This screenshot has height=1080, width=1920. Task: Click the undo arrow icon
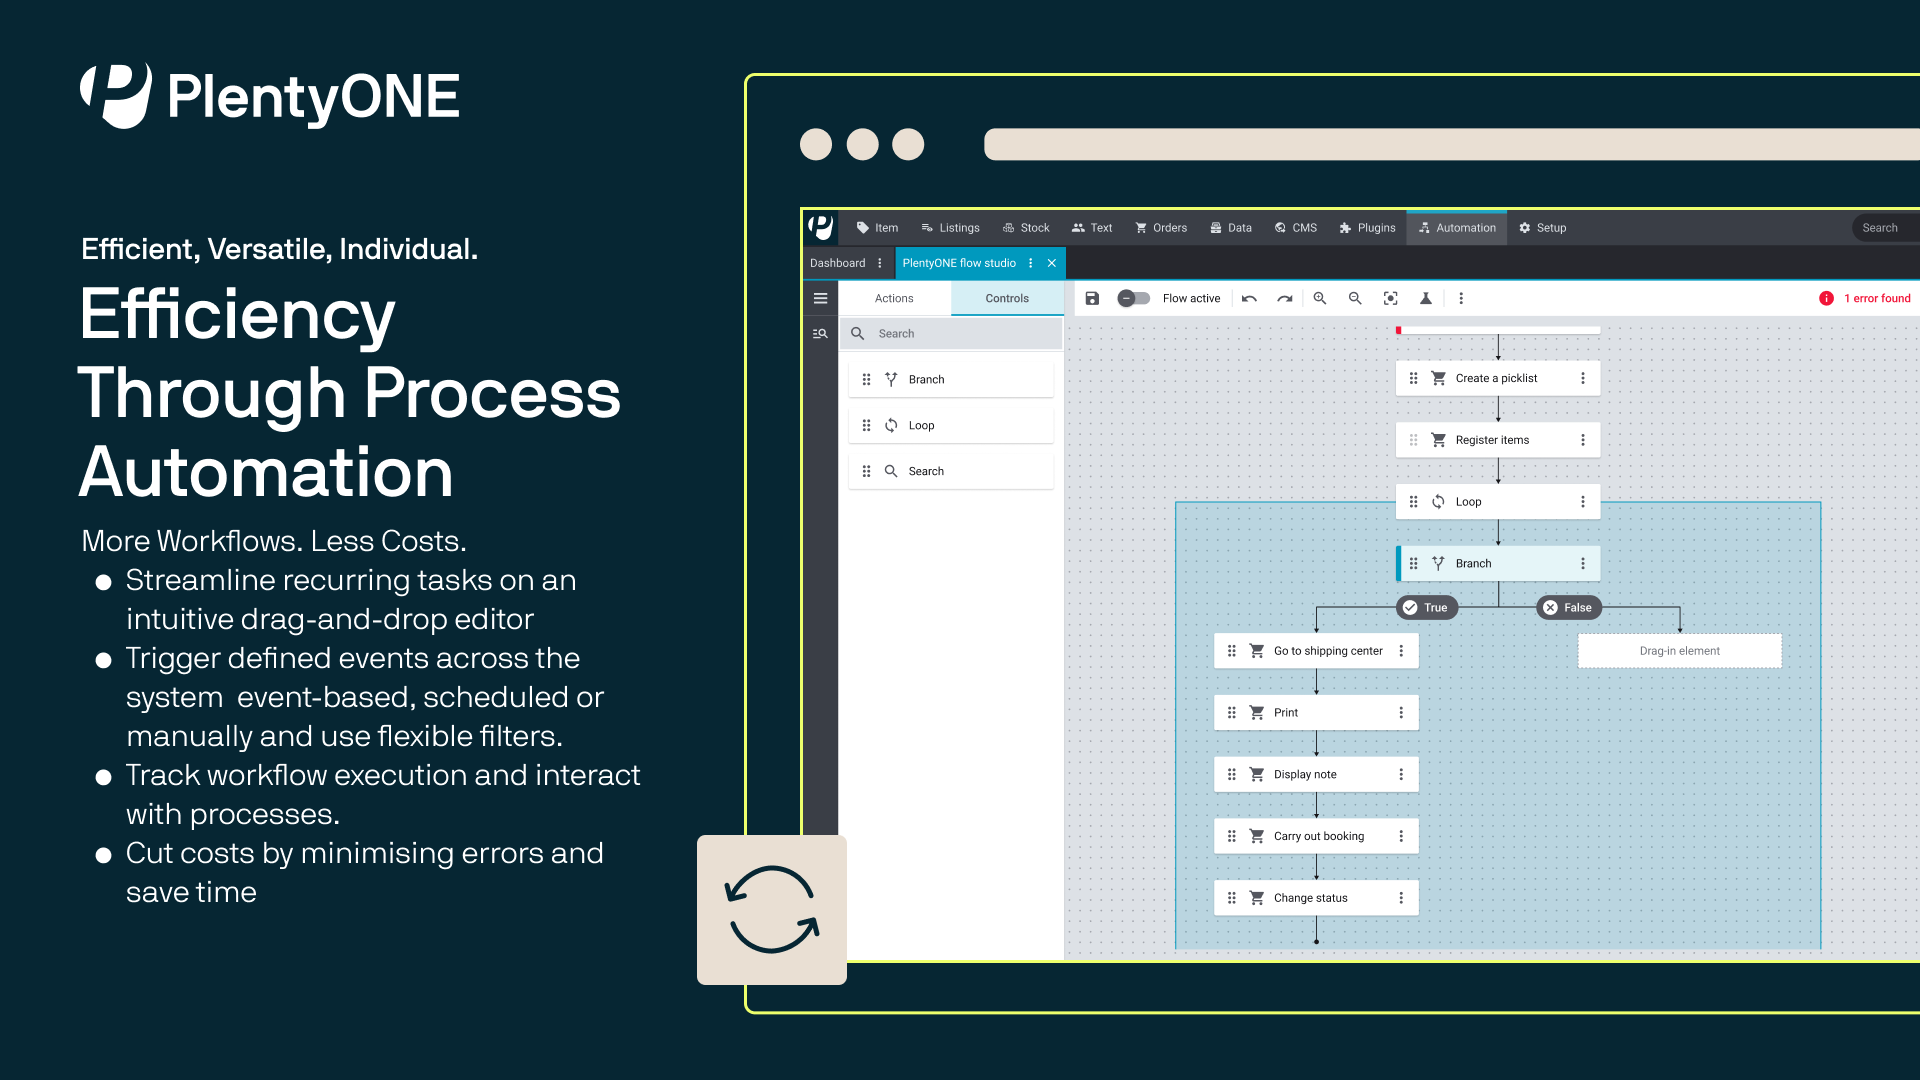(1249, 298)
